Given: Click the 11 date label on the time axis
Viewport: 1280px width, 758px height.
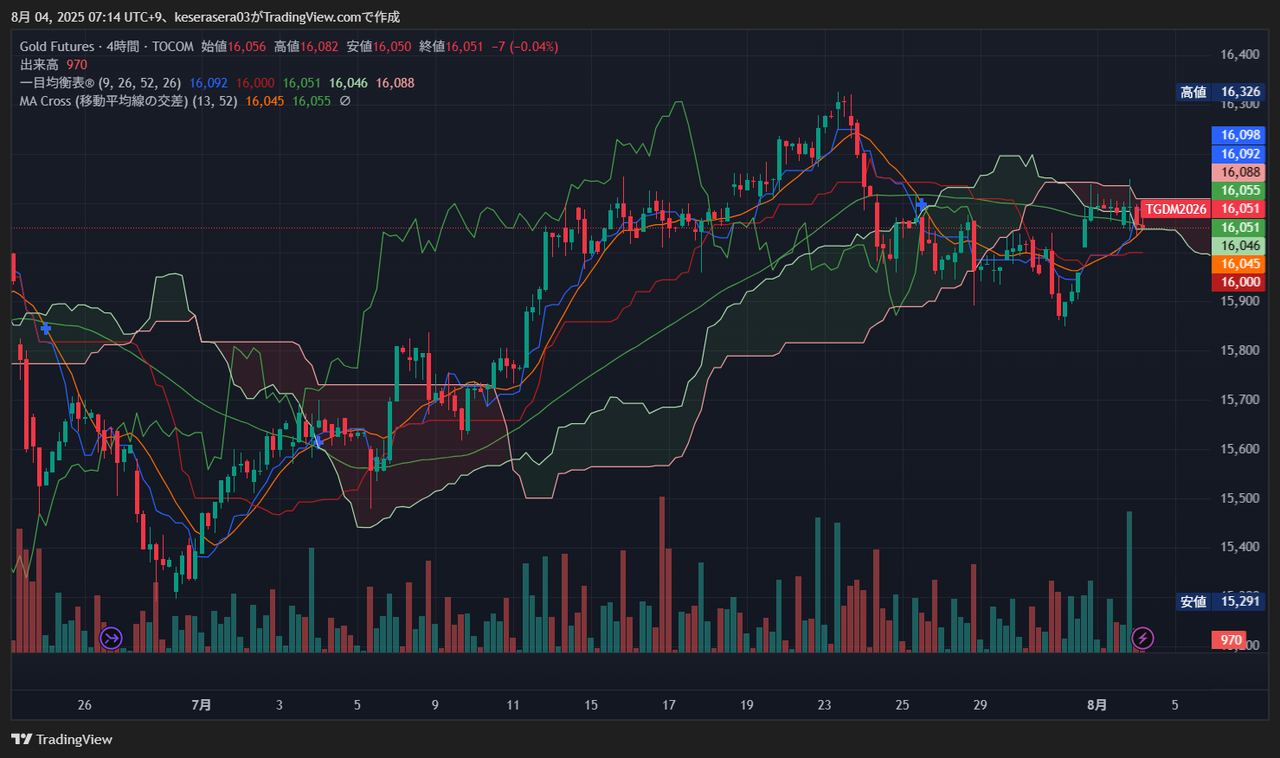Looking at the screenshot, I should click(513, 705).
